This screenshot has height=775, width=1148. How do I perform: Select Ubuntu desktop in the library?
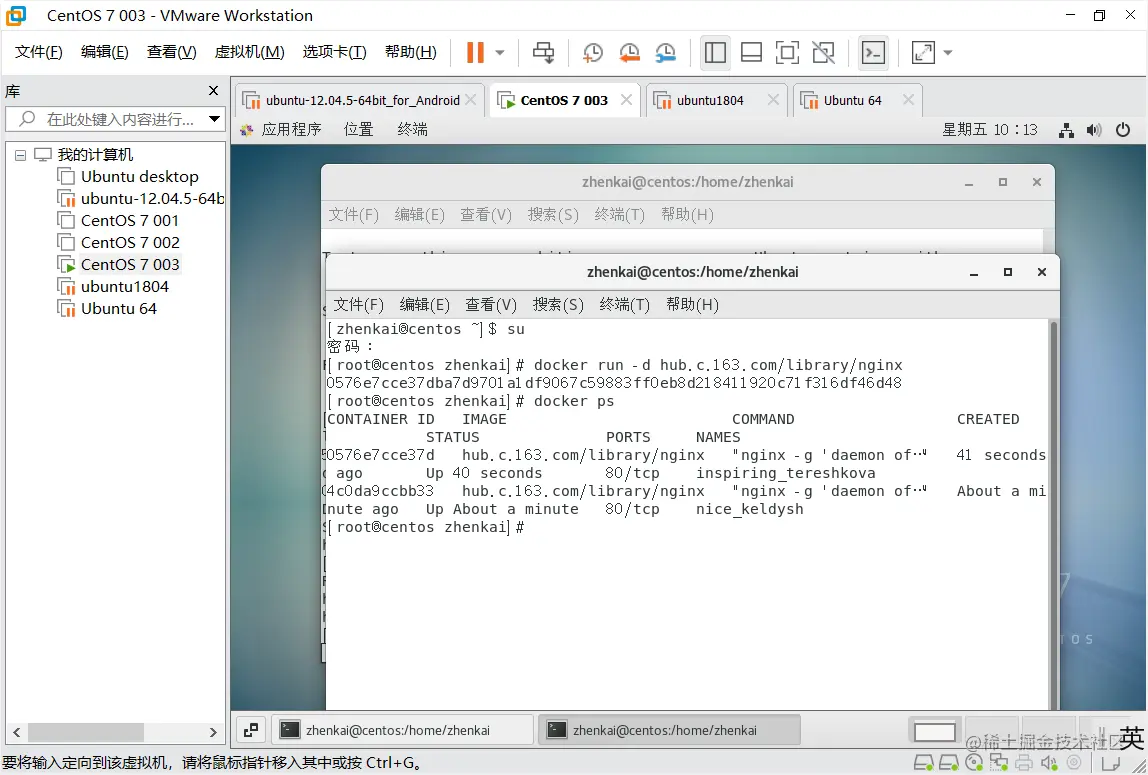pos(139,176)
